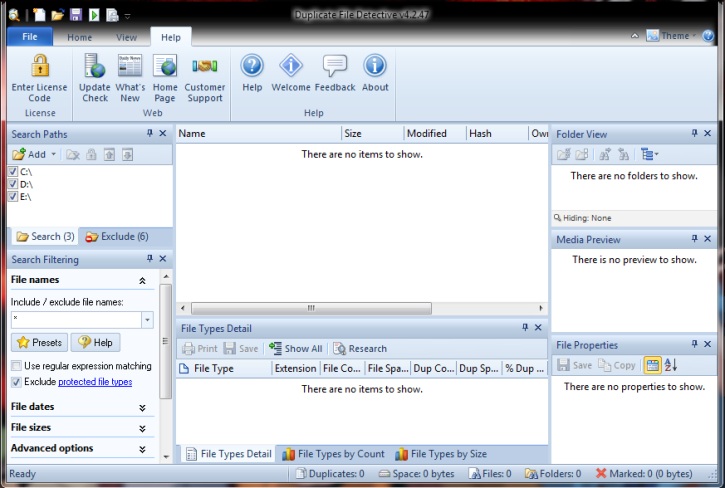Sort file types by Extension column
The width and height of the screenshot is (725, 488).
[295, 369]
